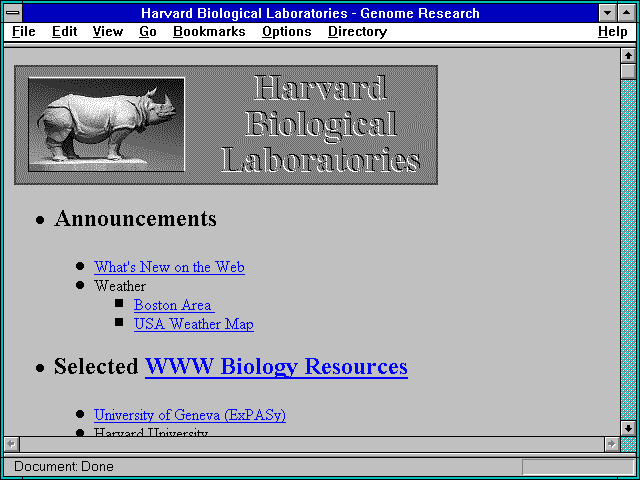Open the File menu
Image resolution: width=640 pixels, height=480 pixels.
point(24,32)
